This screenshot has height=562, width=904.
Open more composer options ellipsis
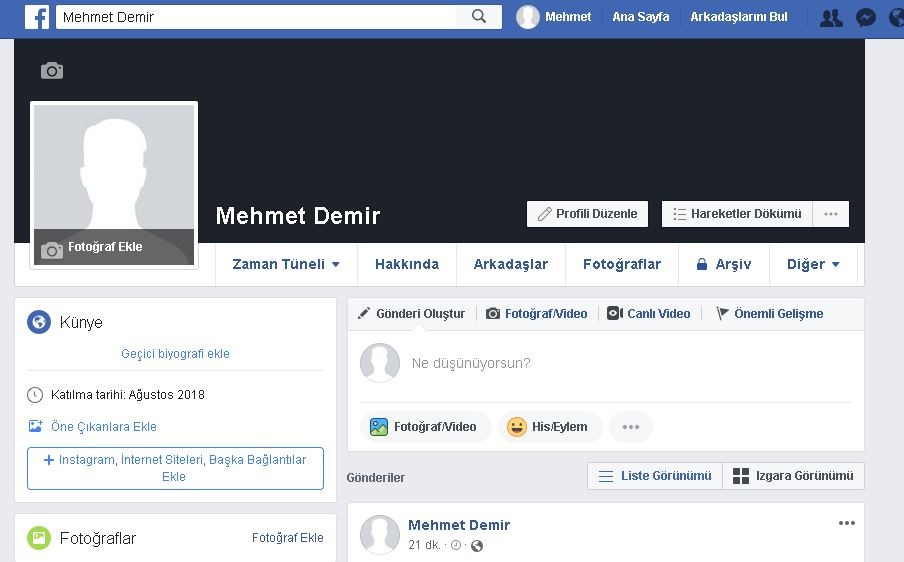point(631,427)
